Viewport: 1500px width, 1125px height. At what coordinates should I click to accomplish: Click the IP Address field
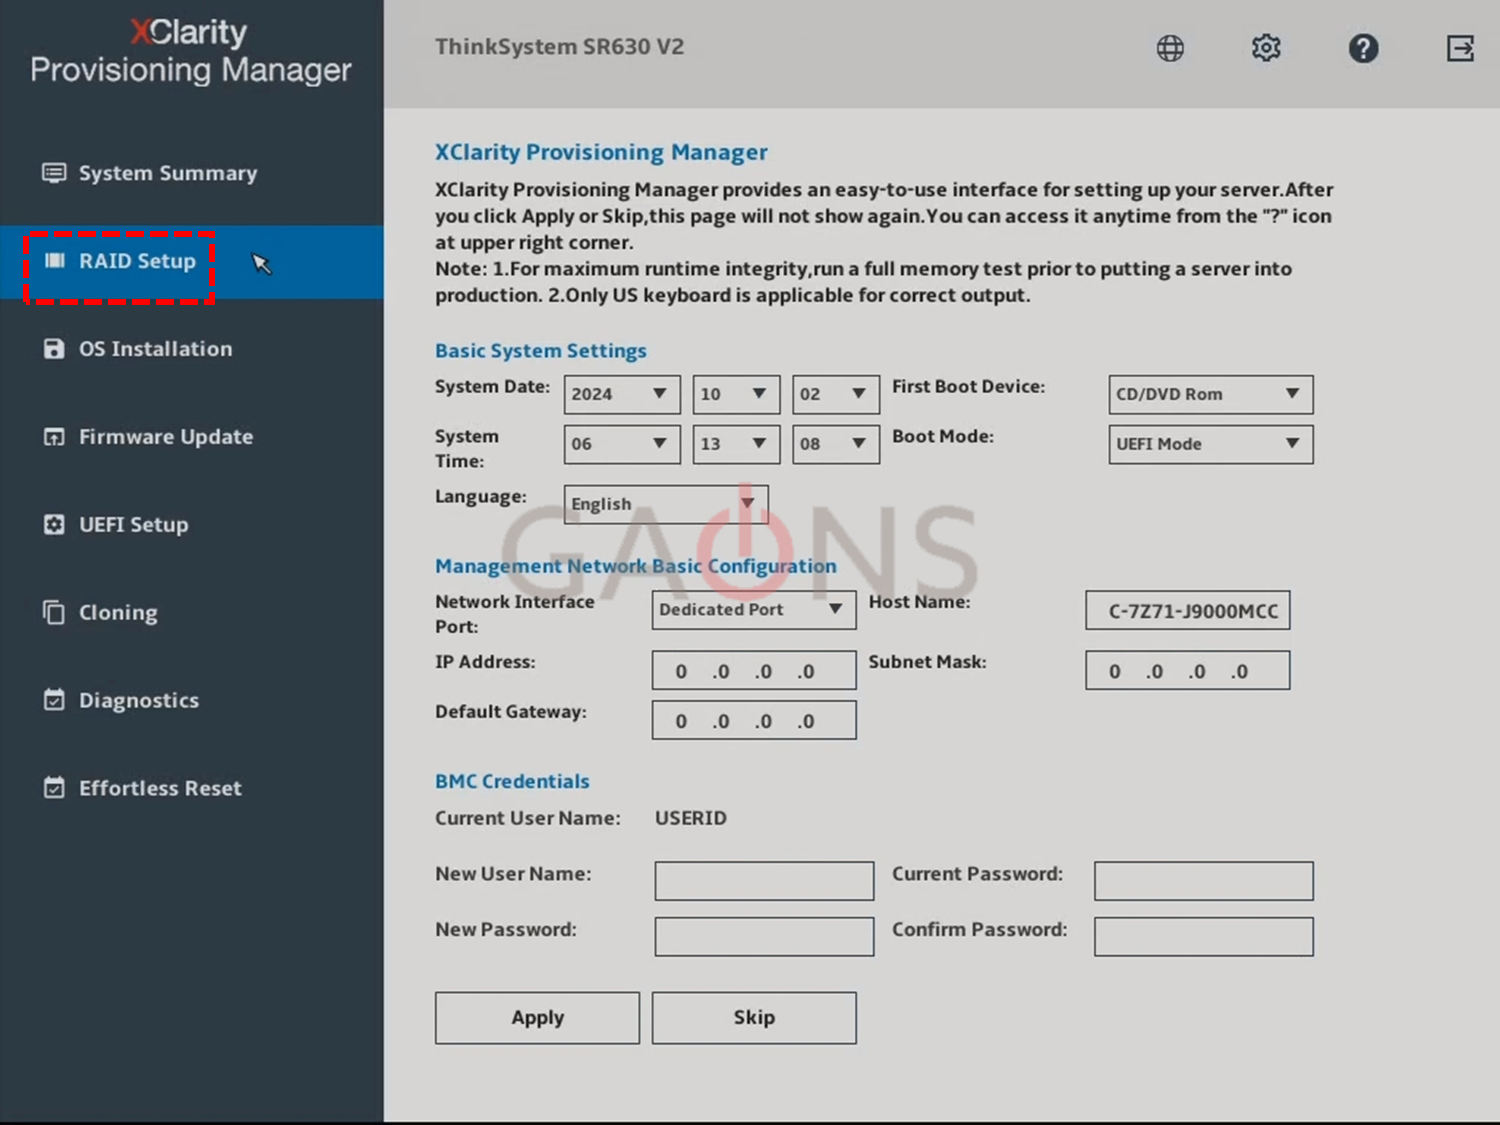[x=754, y=670]
